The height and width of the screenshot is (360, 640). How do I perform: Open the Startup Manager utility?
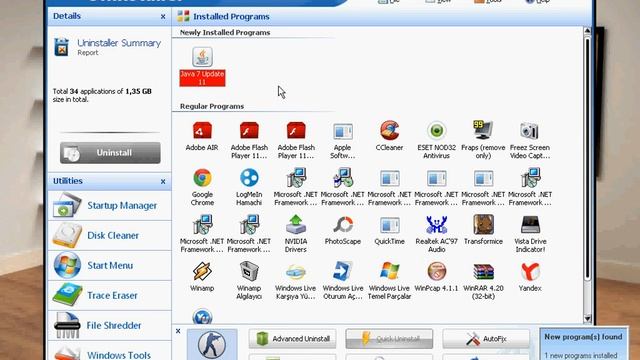(x=109, y=205)
